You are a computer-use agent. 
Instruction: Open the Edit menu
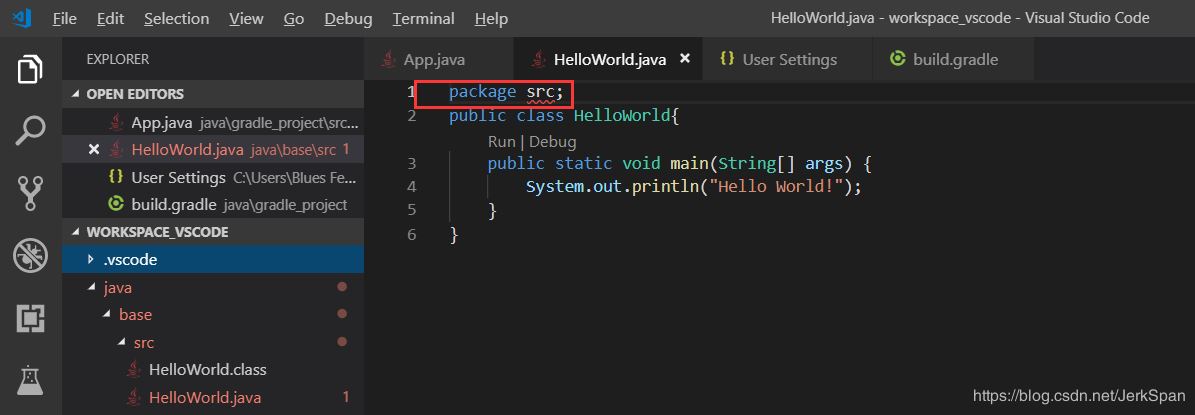pos(111,18)
